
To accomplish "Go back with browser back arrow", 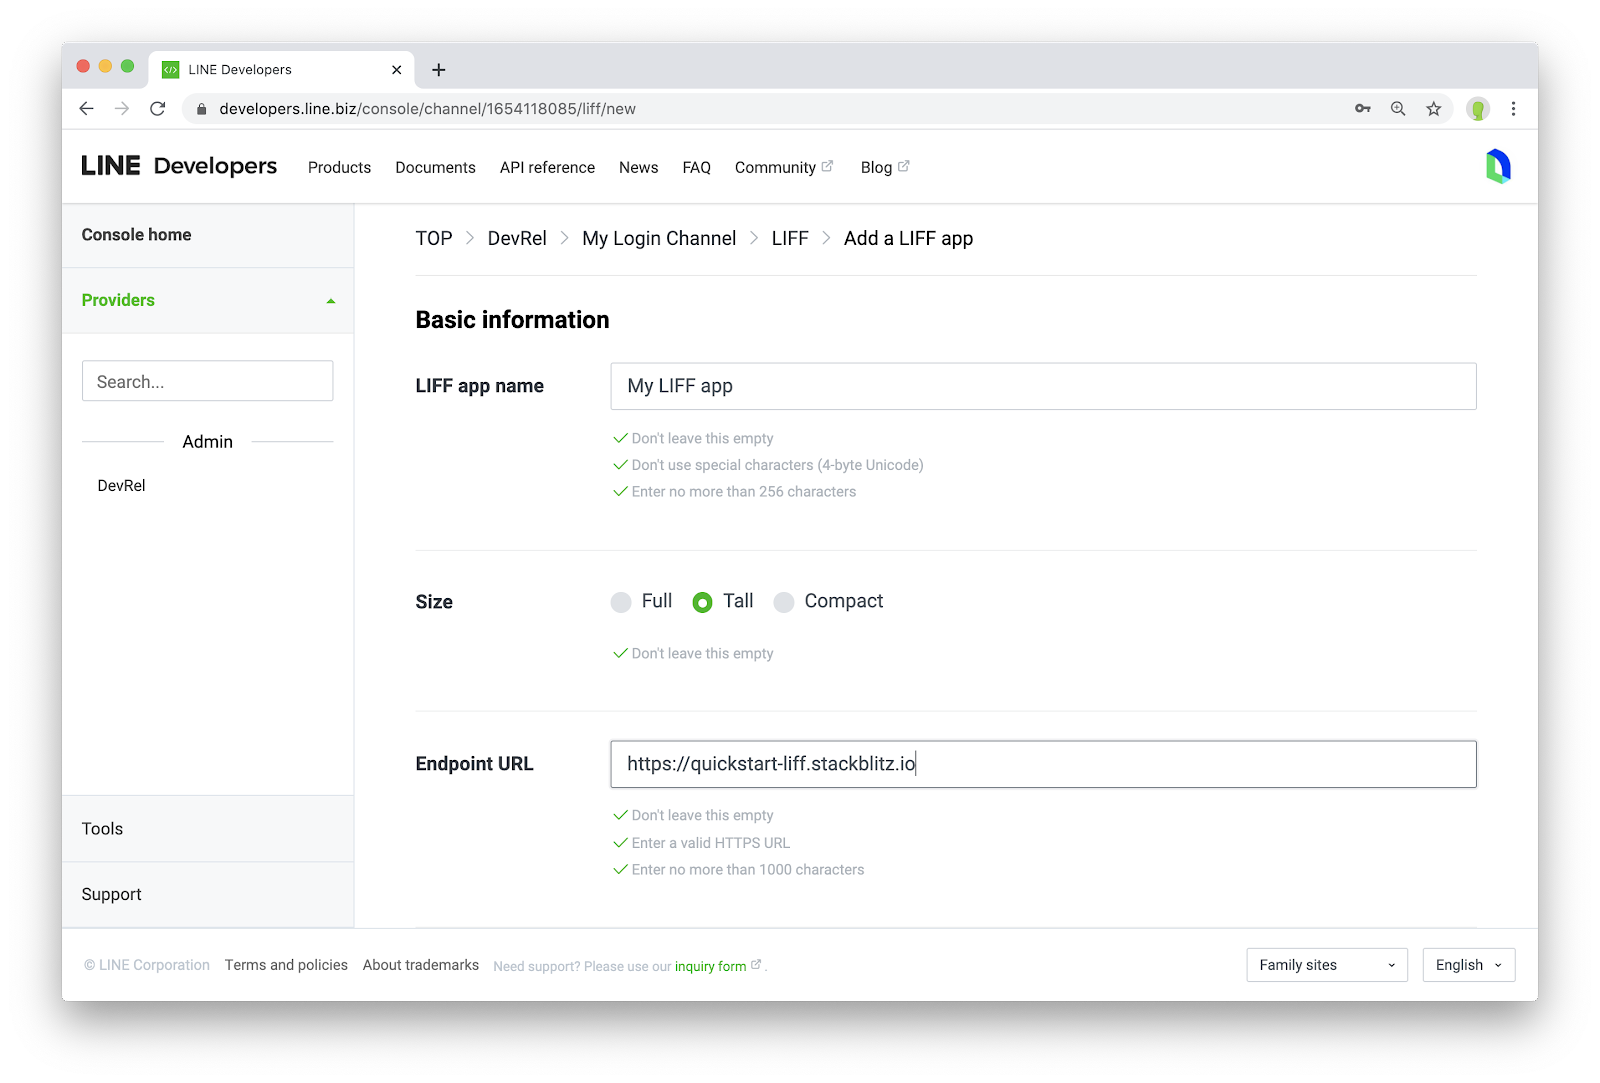I will (x=87, y=109).
